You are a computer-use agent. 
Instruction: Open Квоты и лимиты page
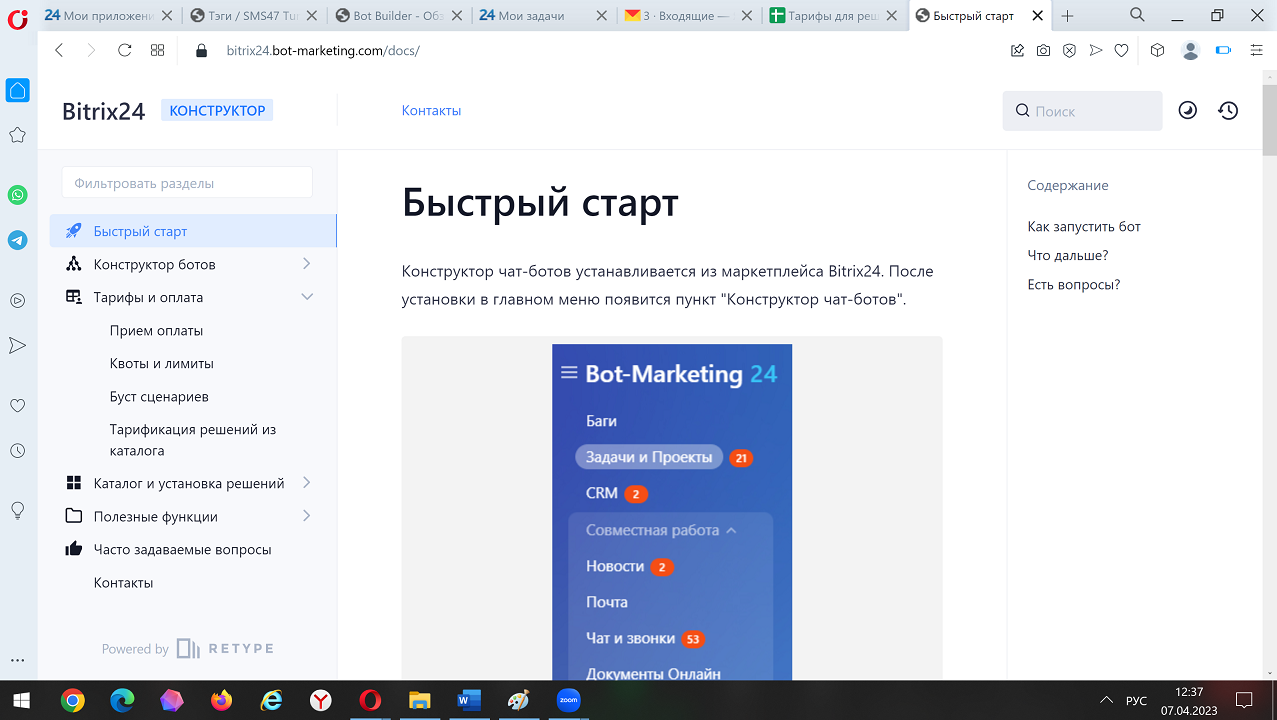pyautogui.click(x=162, y=363)
